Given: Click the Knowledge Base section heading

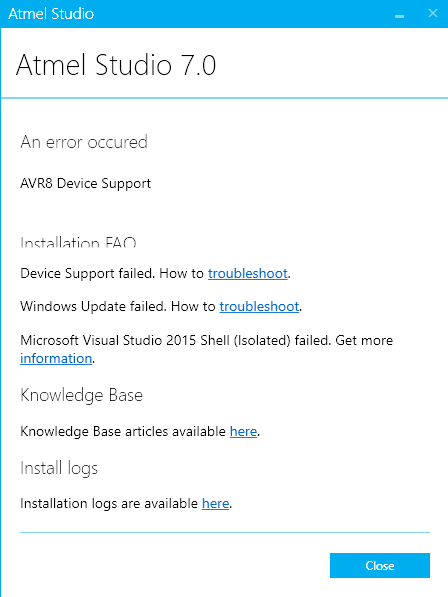Looking at the screenshot, I should coord(81,395).
